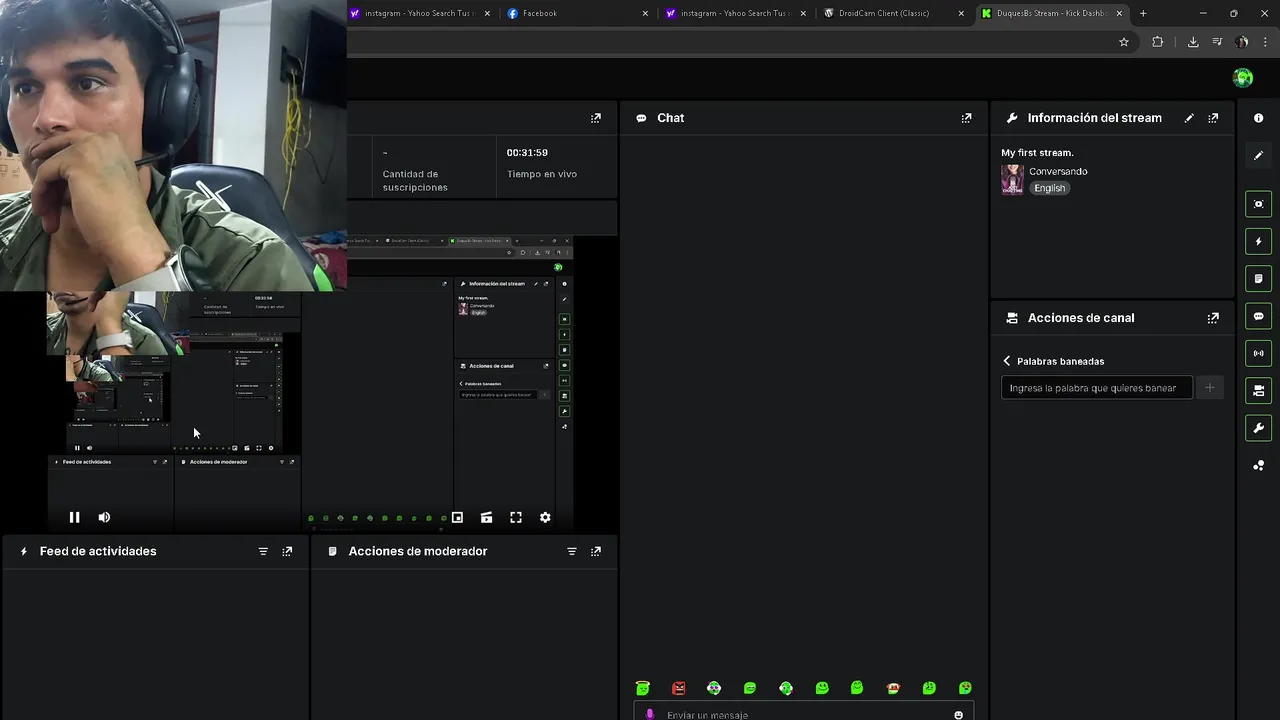Switch stream preview to theater mode
Screen dimensions: 1280x720
click(486, 517)
